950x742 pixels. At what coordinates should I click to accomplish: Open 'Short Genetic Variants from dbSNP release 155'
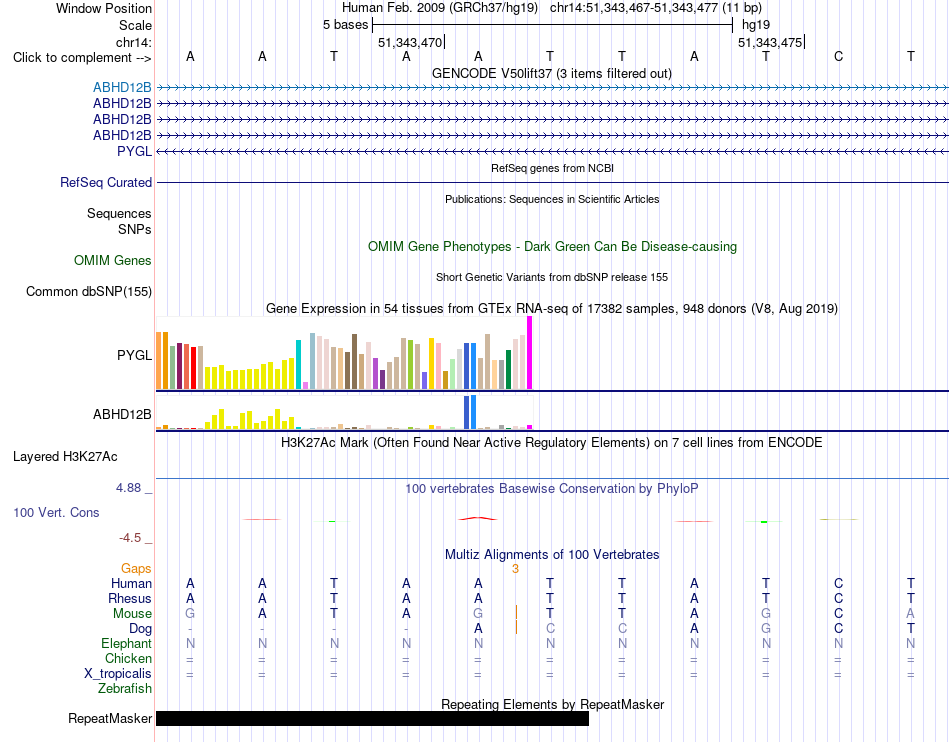click(552, 277)
